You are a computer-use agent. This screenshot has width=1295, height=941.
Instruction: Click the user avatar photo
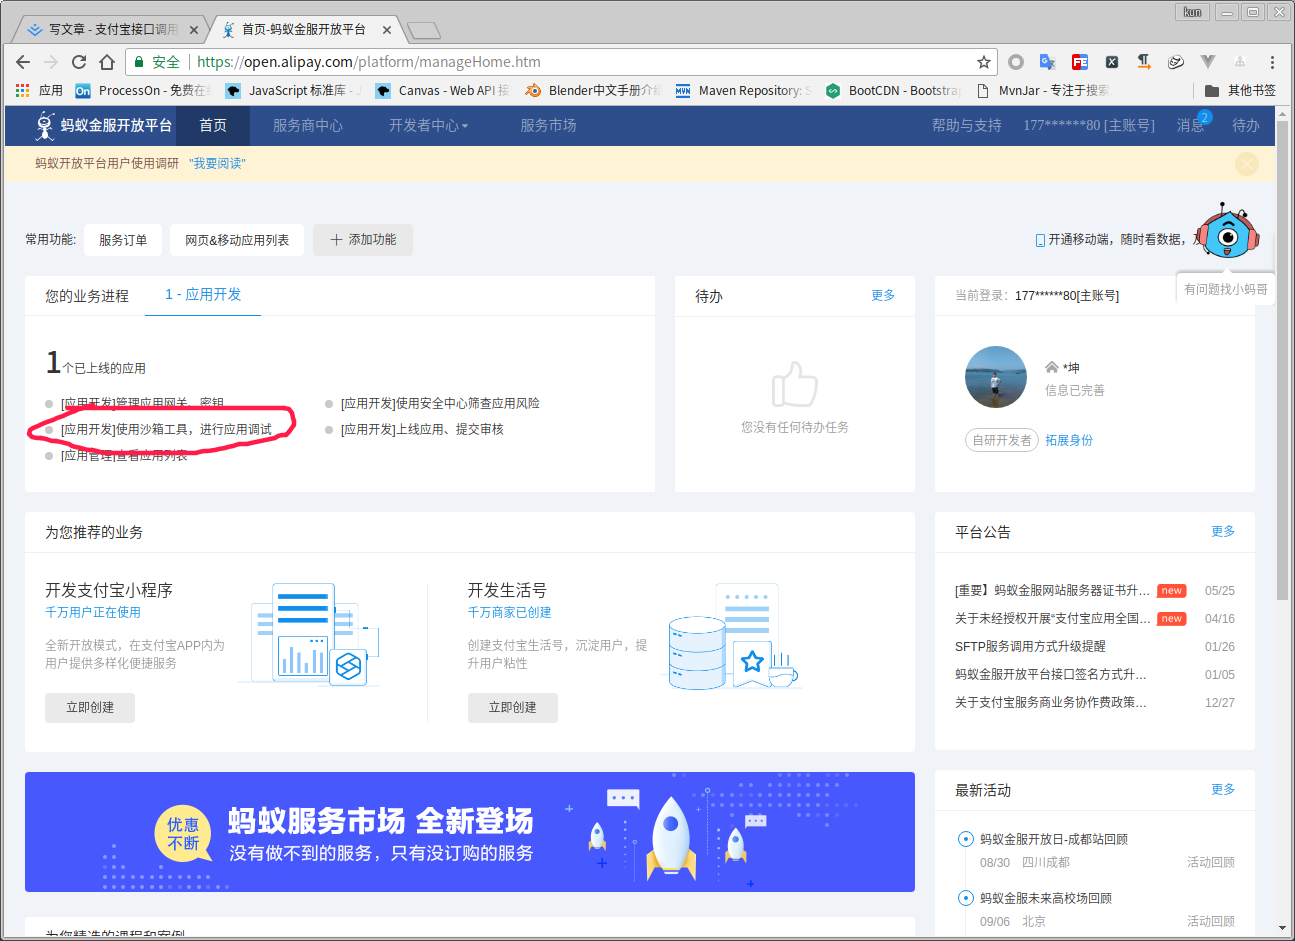point(996,377)
